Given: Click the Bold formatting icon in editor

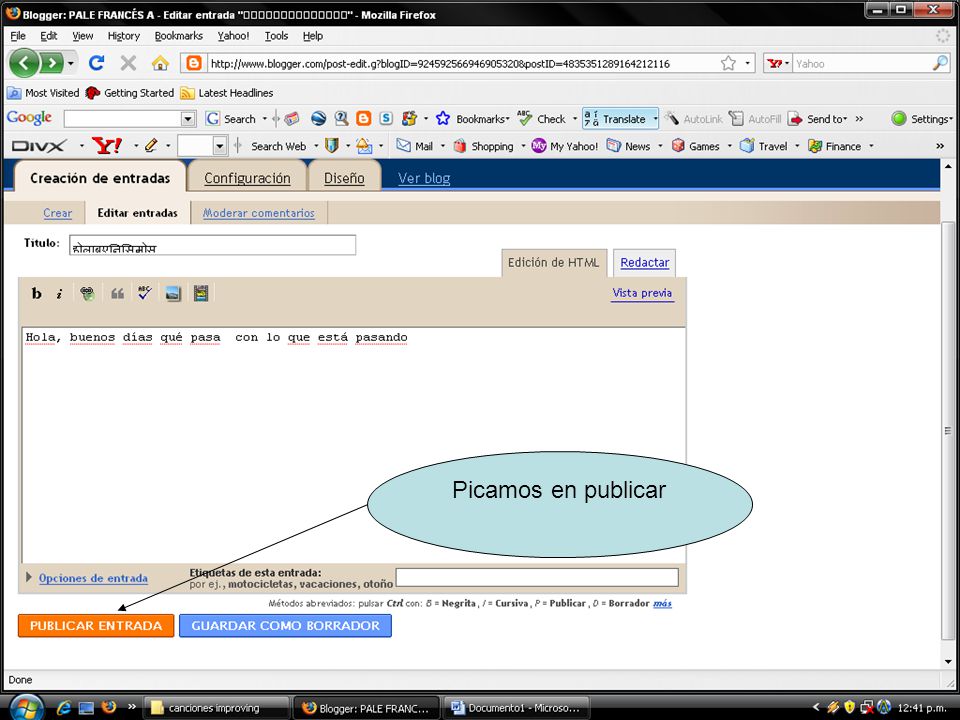Looking at the screenshot, I should pyautogui.click(x=37, y=293).
